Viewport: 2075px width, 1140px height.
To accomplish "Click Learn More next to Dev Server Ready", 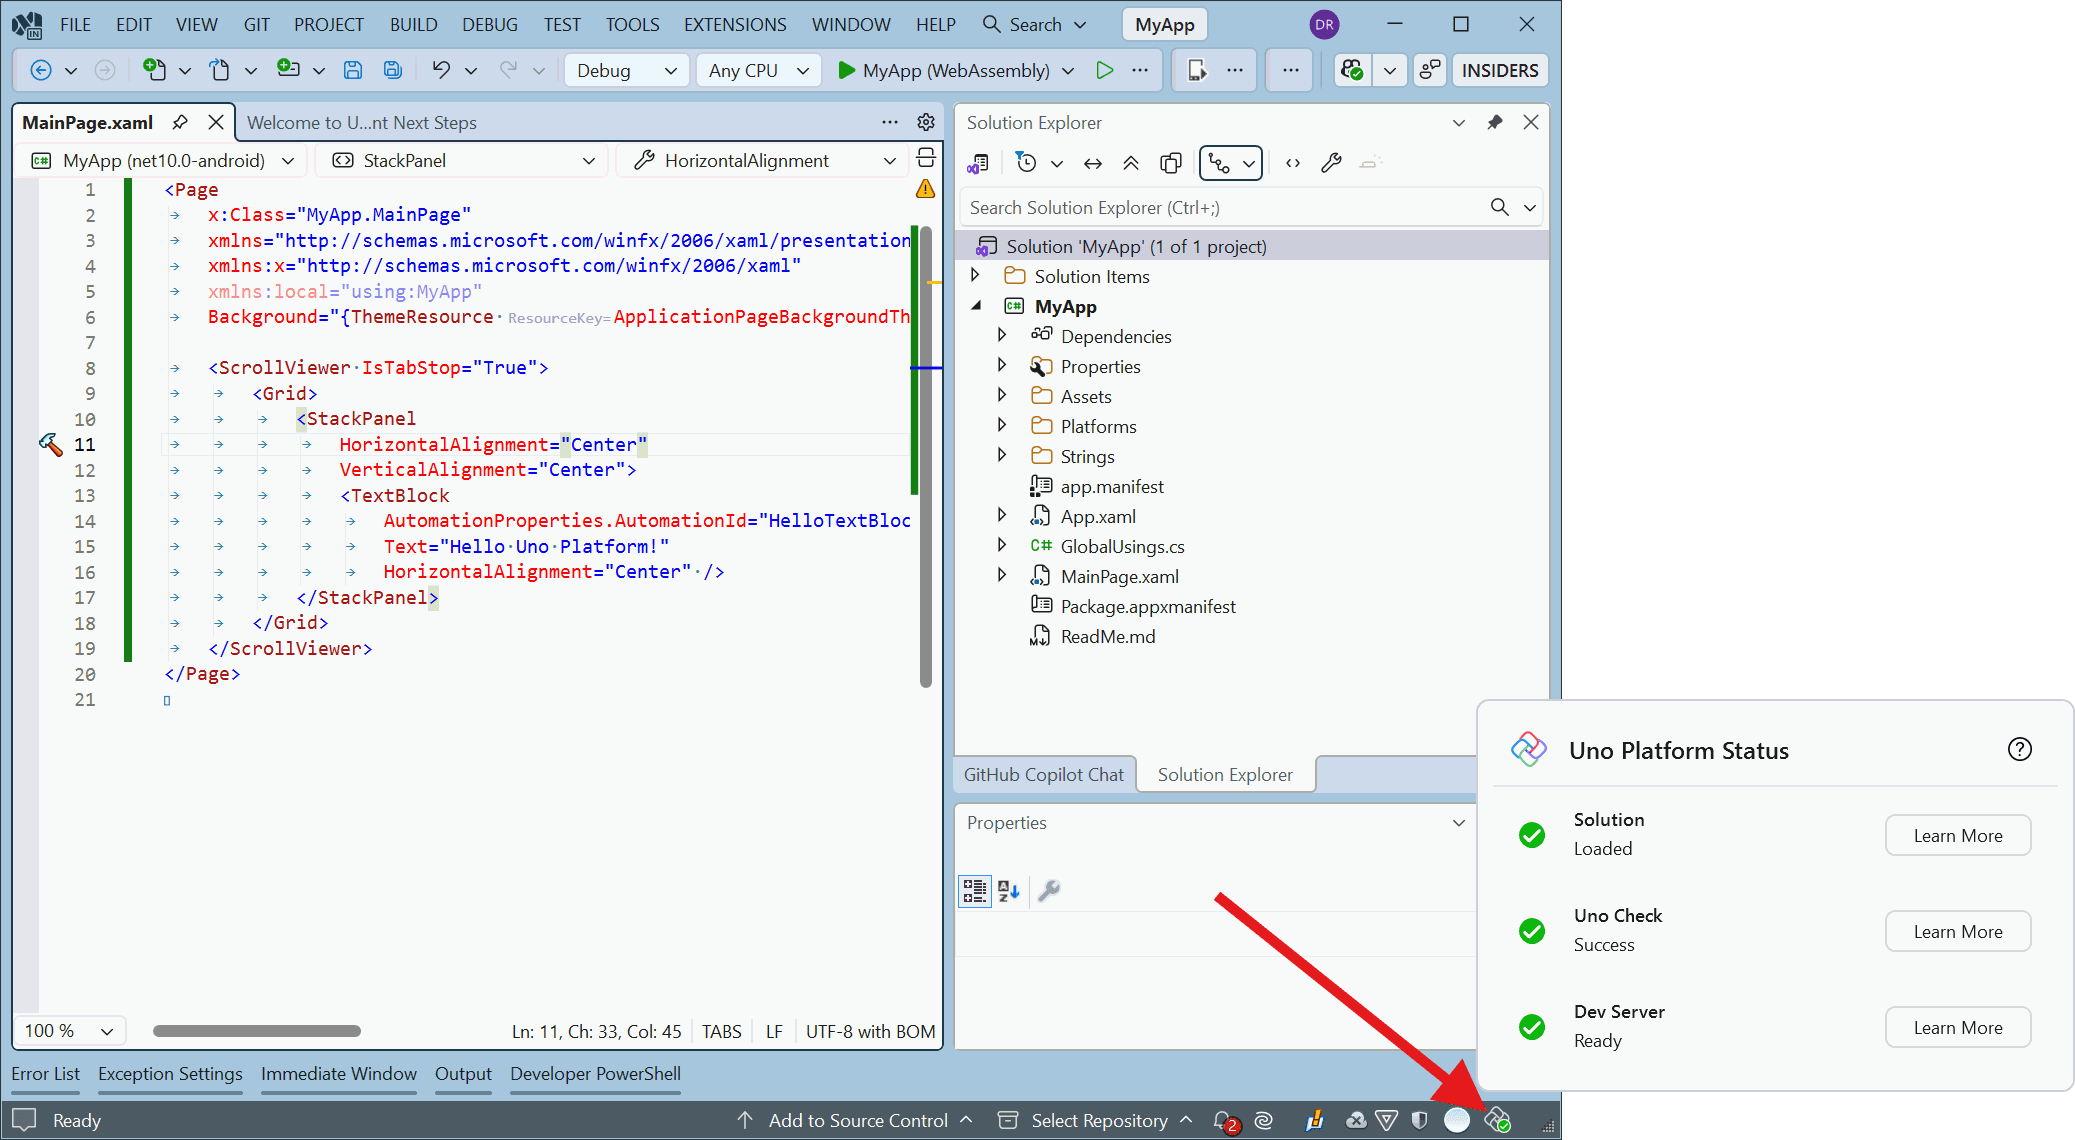I will pyautogui.click(x=1957, y=1027).
